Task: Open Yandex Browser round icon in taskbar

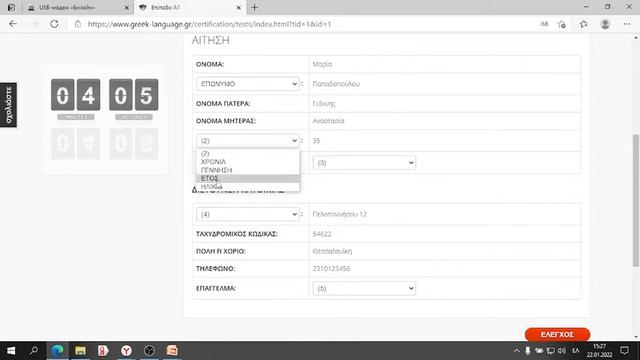Action: point(126,351)
